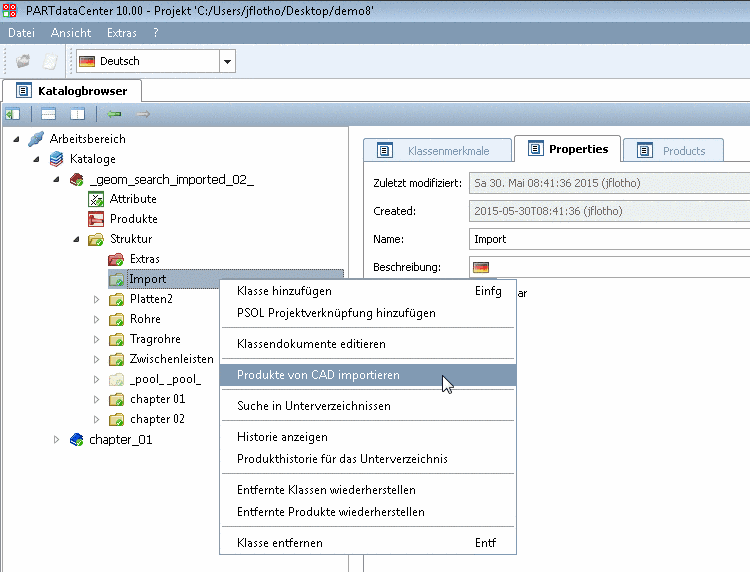
Task: Click the hide tree panel icon
Action: tap(12, 114)
